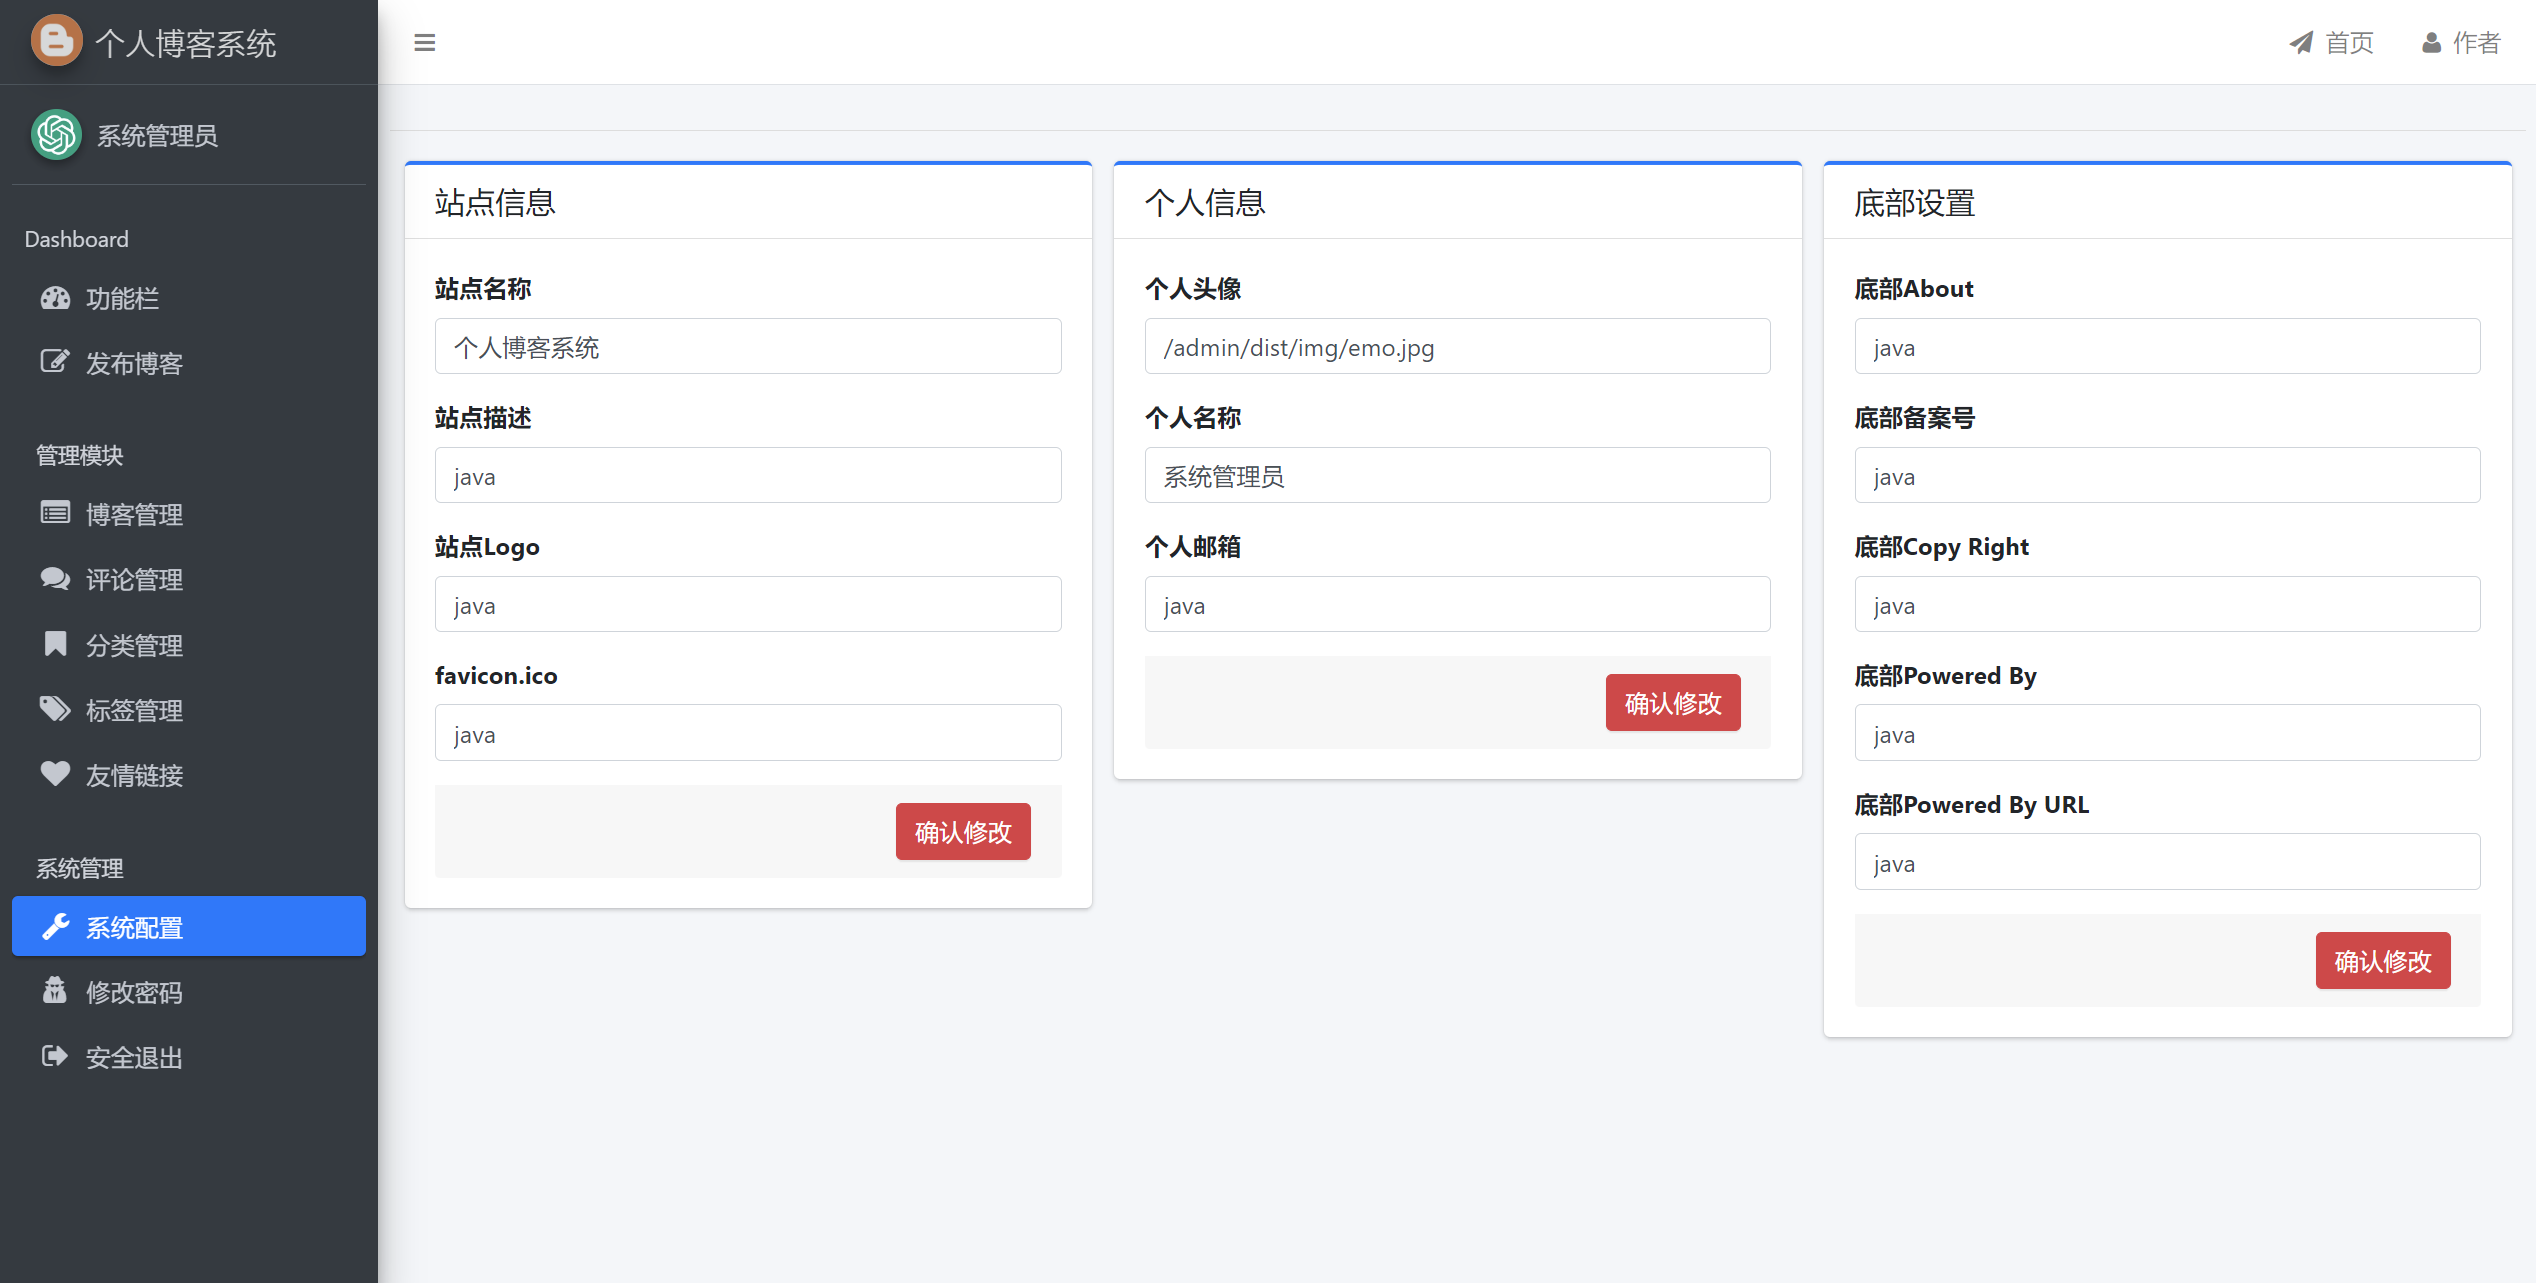The height and width of the screenshot is (1283, 2536).
Task: Confirm changes in 个人信息 card
Action: coord(1673,702)
